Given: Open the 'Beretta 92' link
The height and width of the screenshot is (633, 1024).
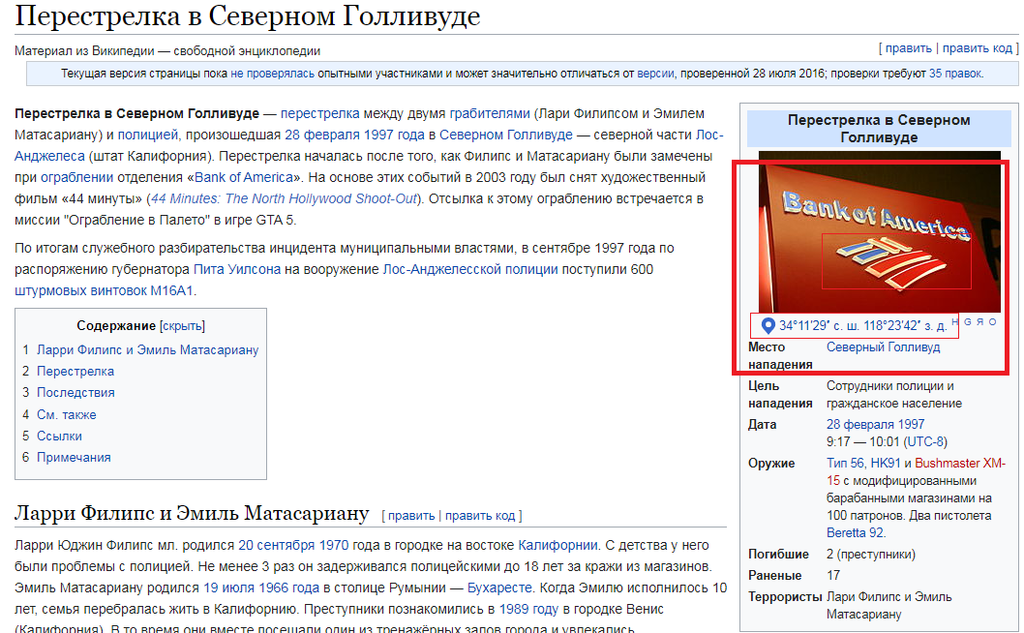Looking at the screenshot, I should 856,532.
